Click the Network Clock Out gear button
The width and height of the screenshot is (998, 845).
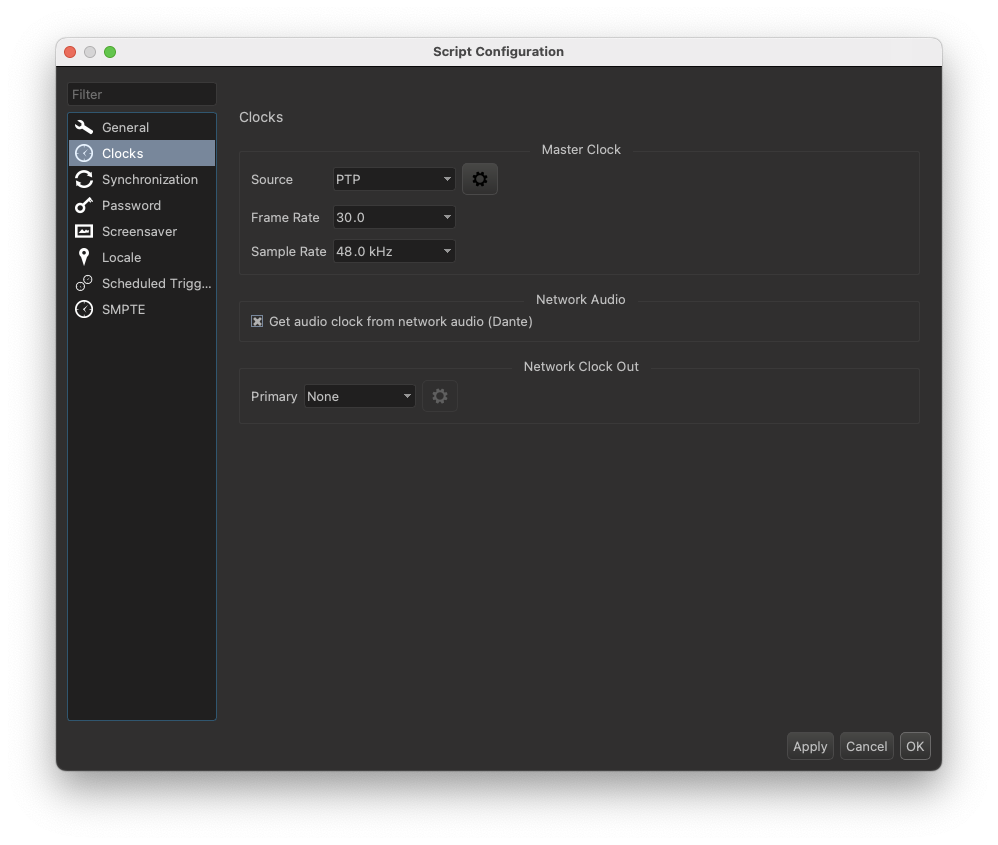click(x=440, y=396)
